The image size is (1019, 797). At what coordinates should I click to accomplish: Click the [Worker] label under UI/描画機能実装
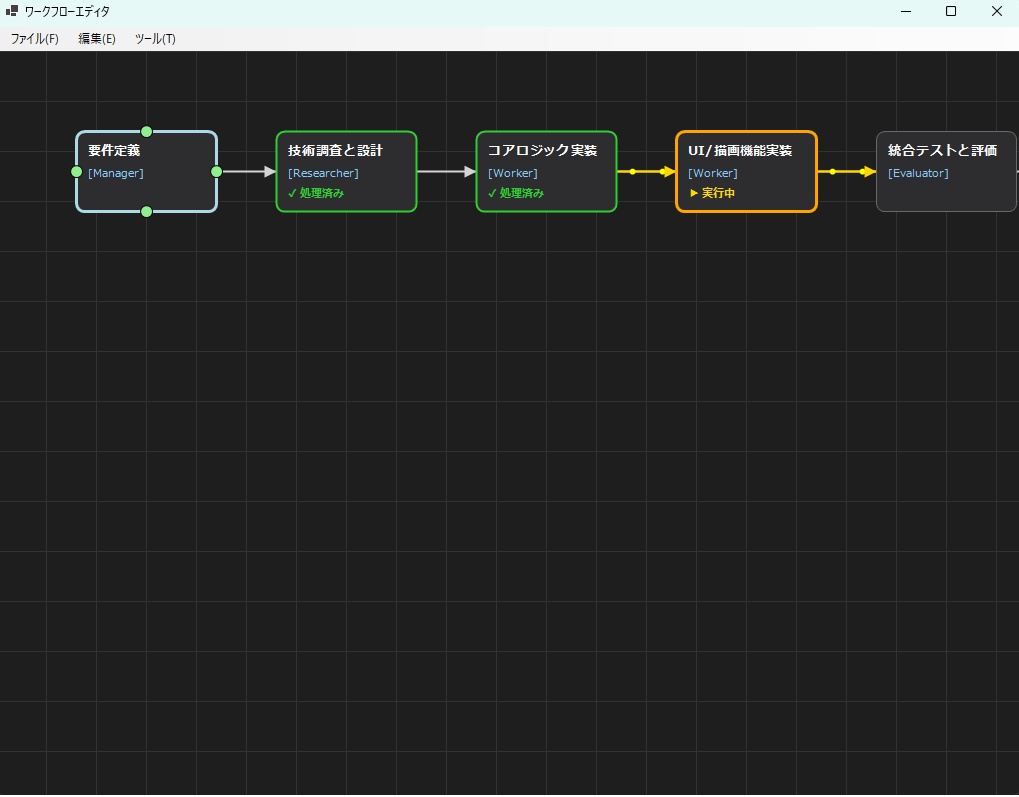(713, 173)
